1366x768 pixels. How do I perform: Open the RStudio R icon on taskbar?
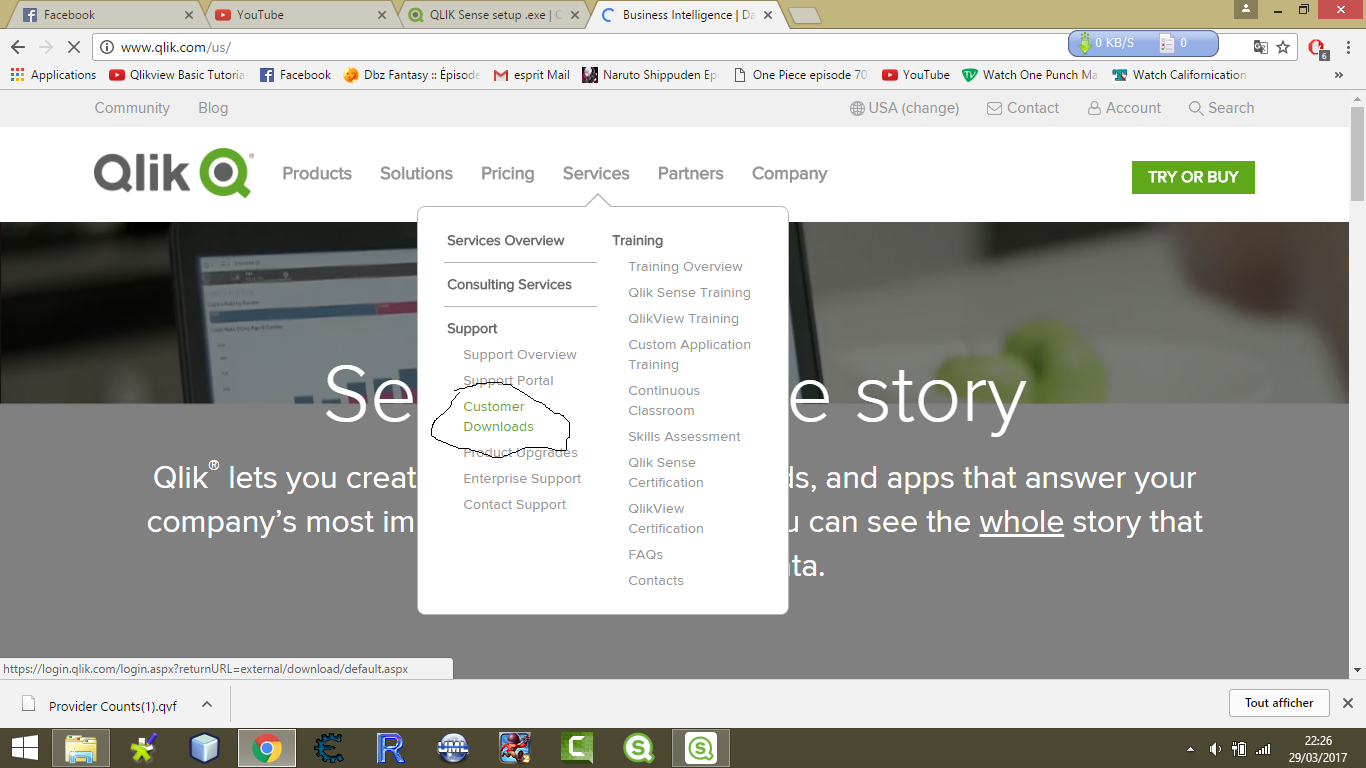tap(390, 748)
